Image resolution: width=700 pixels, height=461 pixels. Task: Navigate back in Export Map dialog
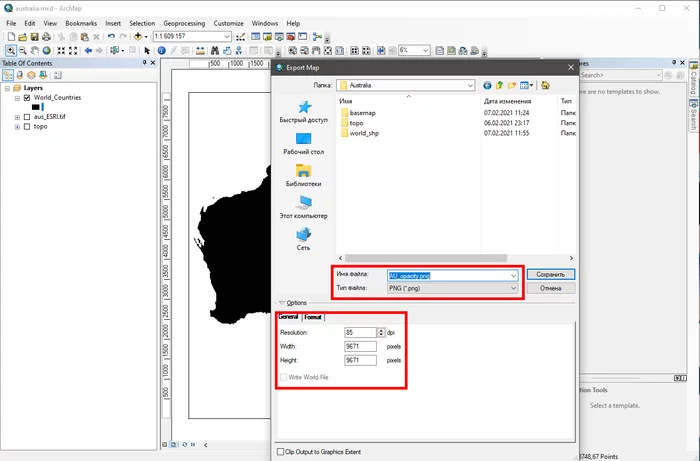[487, 85]
